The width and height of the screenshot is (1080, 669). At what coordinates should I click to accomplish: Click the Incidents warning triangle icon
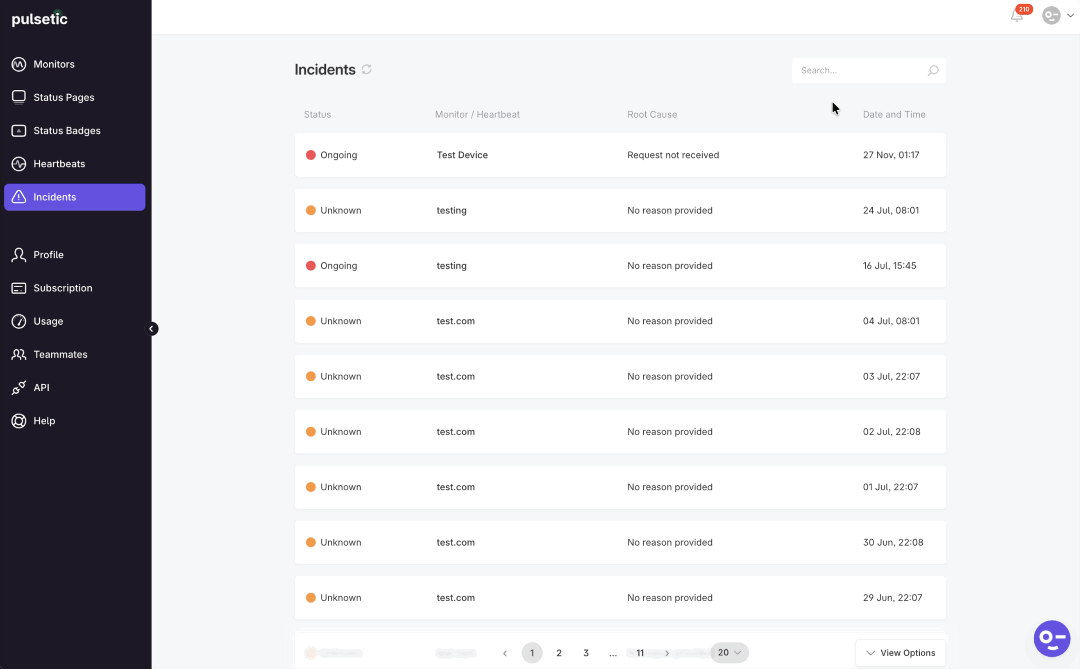coord(19,197)
